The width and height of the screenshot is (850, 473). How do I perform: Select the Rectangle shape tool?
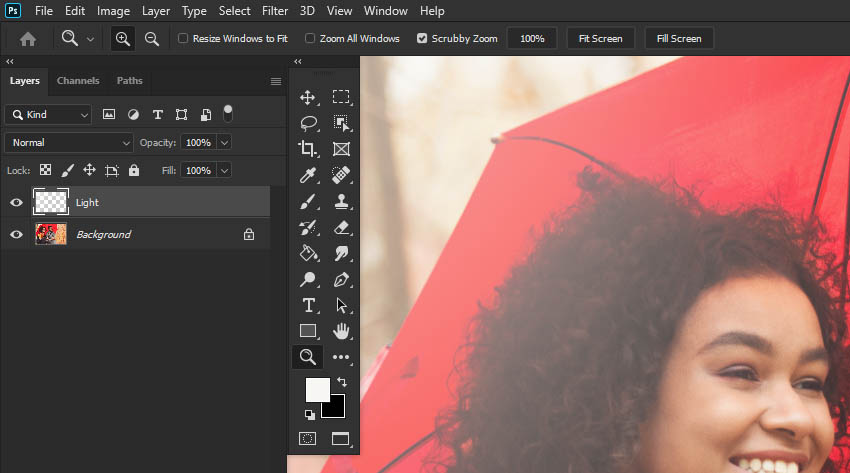[308, 331]
